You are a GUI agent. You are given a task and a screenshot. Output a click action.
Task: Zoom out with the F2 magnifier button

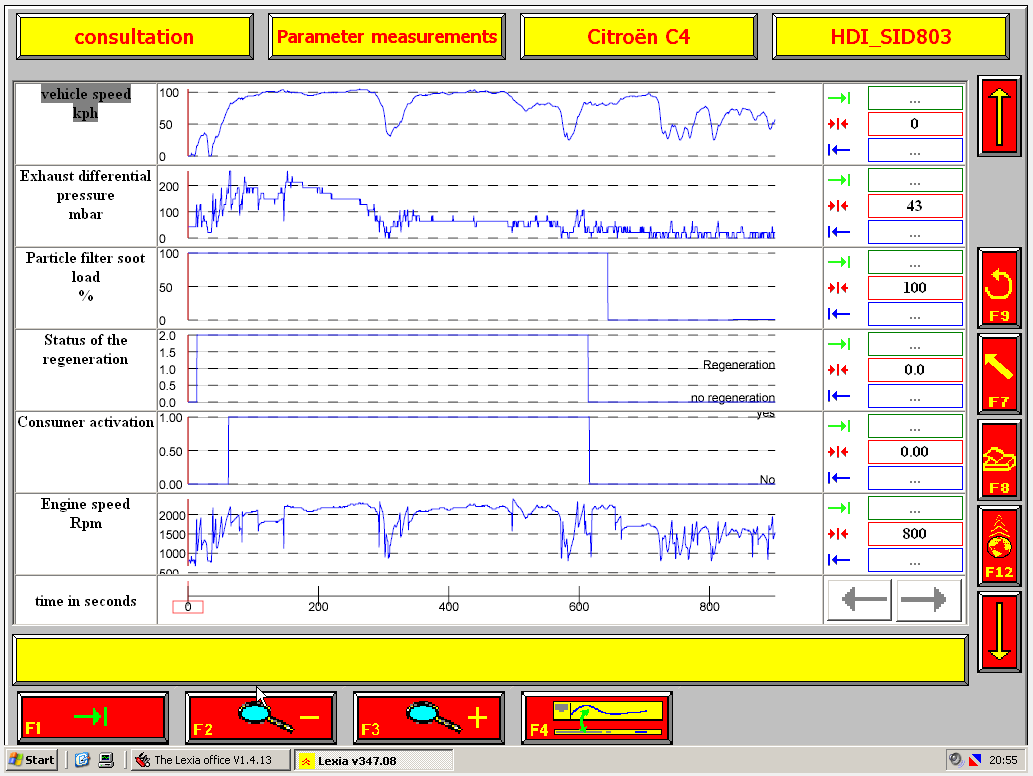(x=261, y=718)
